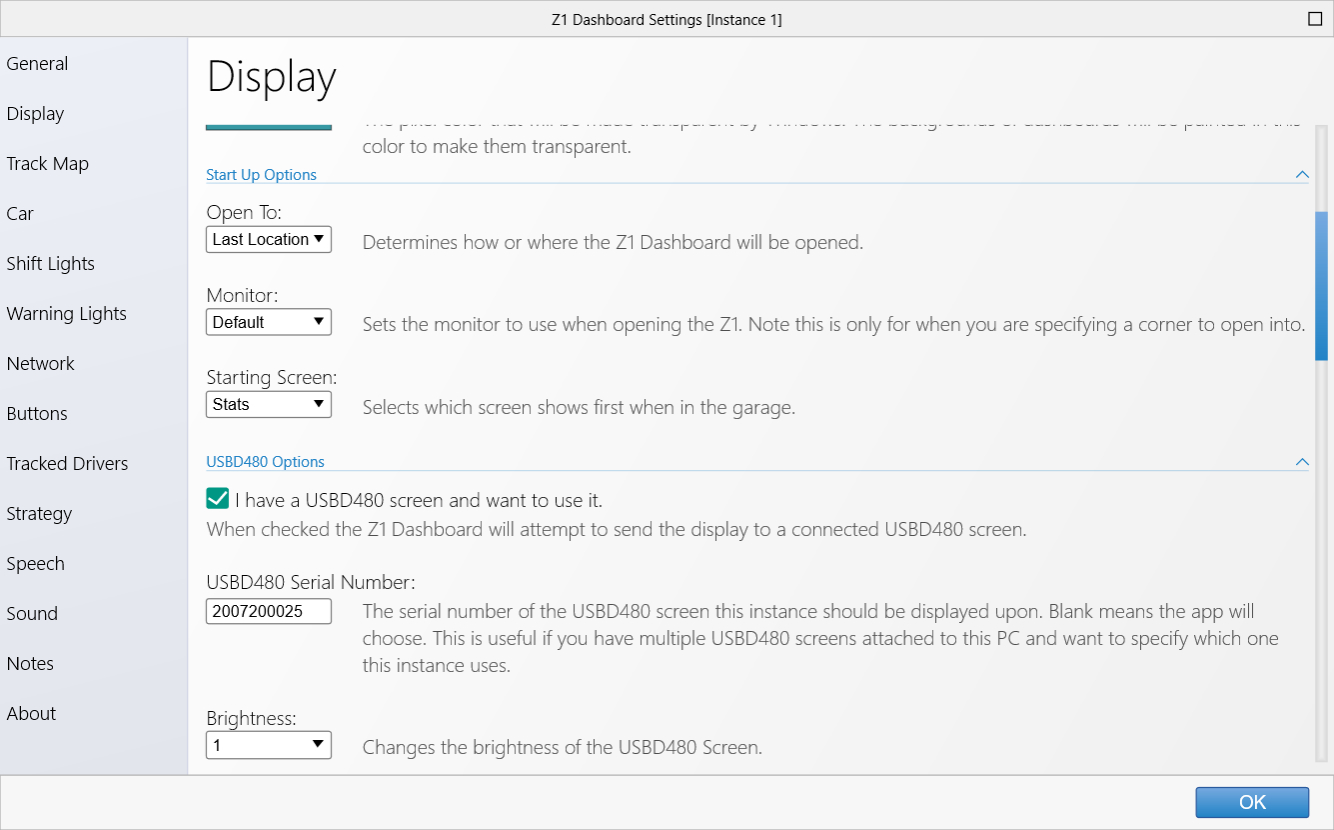1334x830 pixels.
Task: Click 'Selects which screen shows first' description
Action: (x=579, y=408)
